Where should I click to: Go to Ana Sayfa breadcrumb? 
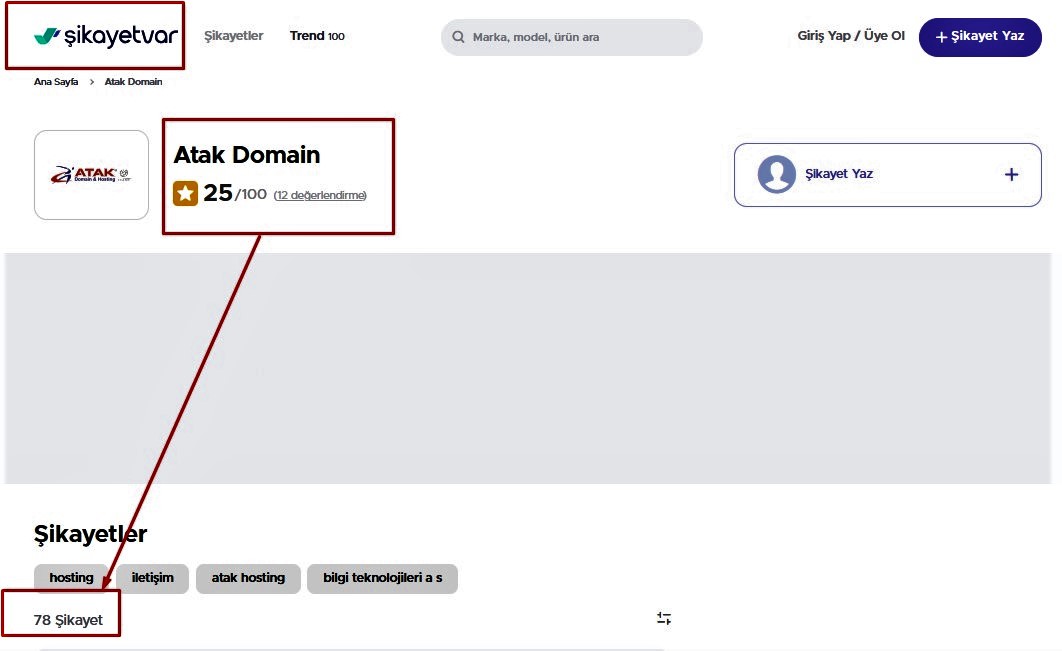[x=56, y=82]
